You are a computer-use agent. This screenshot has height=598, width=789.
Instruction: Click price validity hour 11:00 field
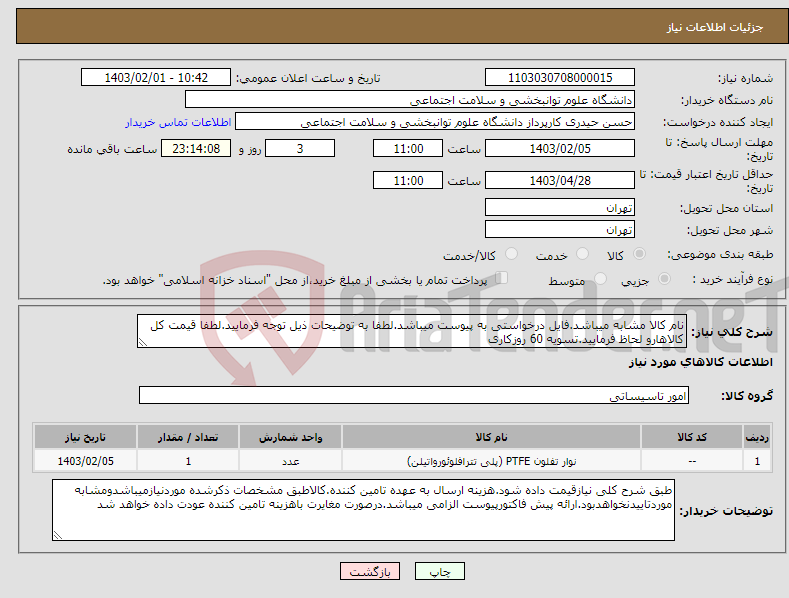click(408, 180)
